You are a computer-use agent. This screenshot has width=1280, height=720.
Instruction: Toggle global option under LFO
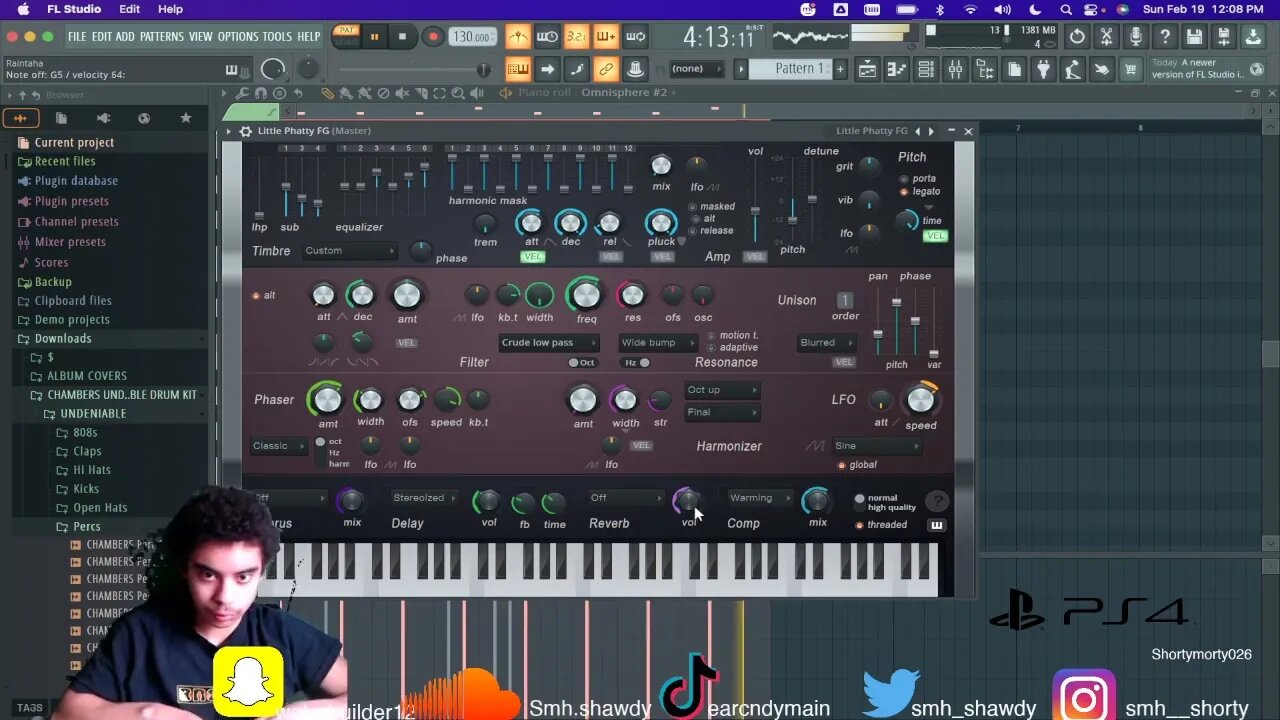(842, 465)
